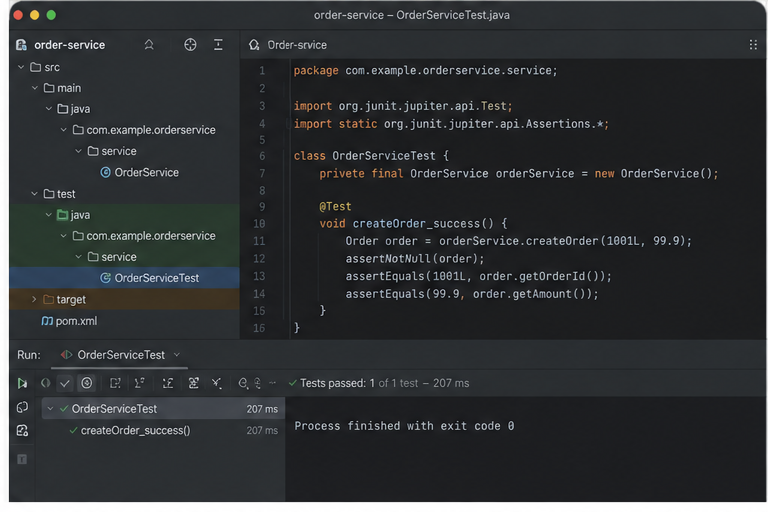Click the OrderService class icon in tree
768x512 pixels.
click(105, 172)
